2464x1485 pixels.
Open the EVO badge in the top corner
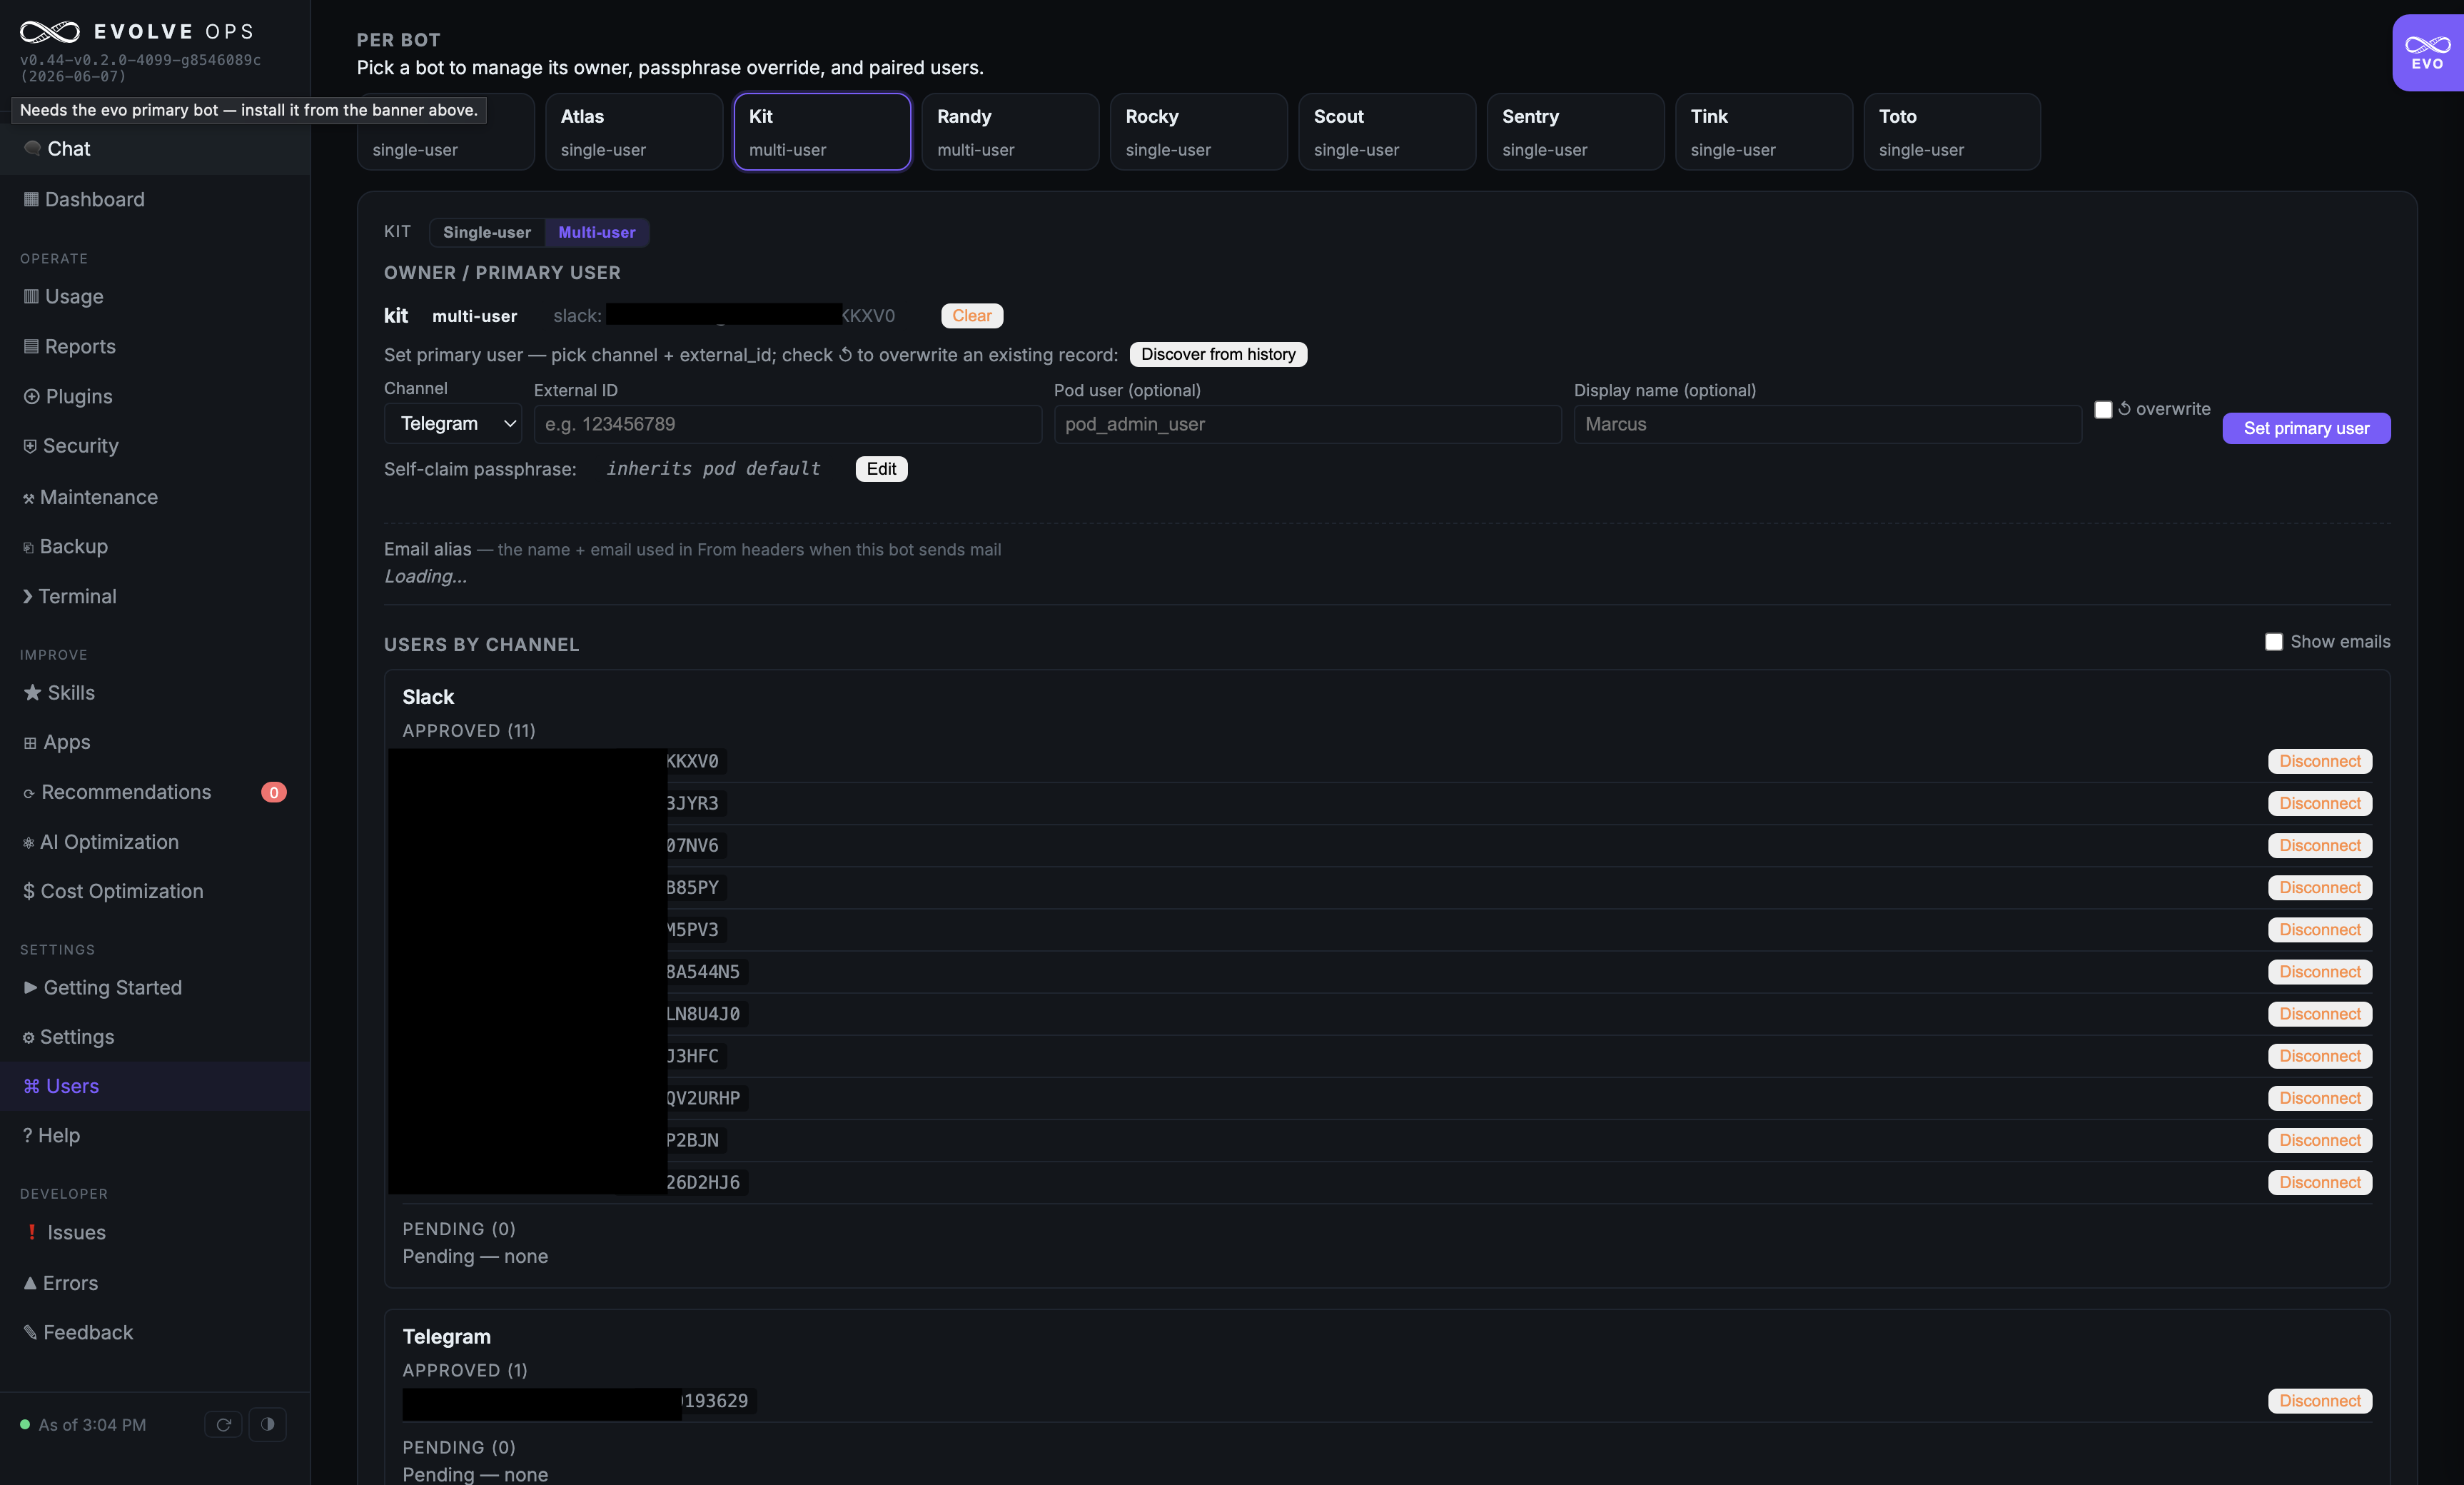2427,53
